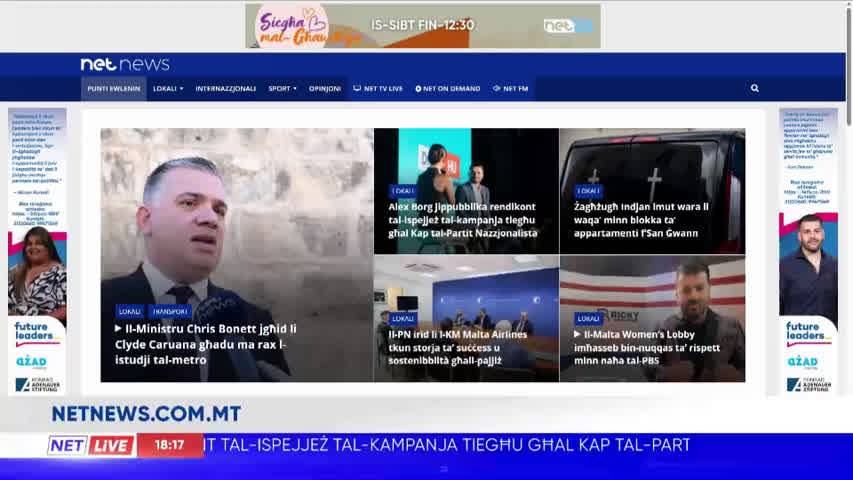This screenshot has height=480, width=853.
Task: Click right sidebar future leaders ad
Action: (x=808, y=251)
